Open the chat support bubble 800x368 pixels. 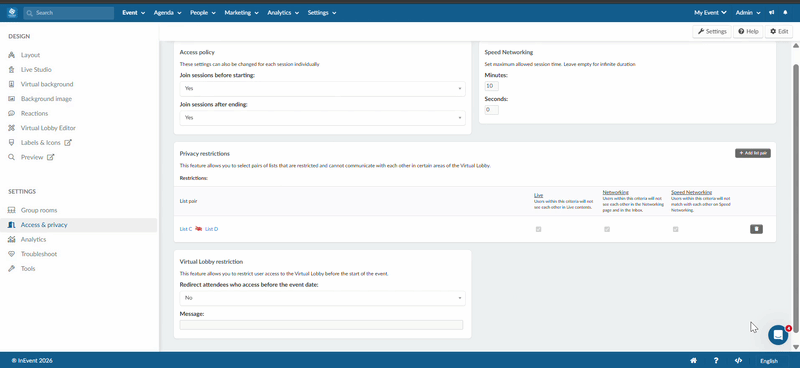[x=778, y=335]
